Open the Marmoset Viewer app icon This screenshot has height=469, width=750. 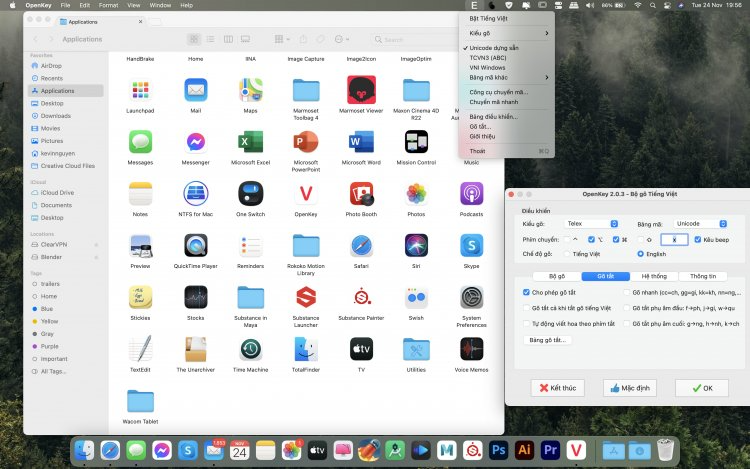pyautogui.click(x=361, y=89)
